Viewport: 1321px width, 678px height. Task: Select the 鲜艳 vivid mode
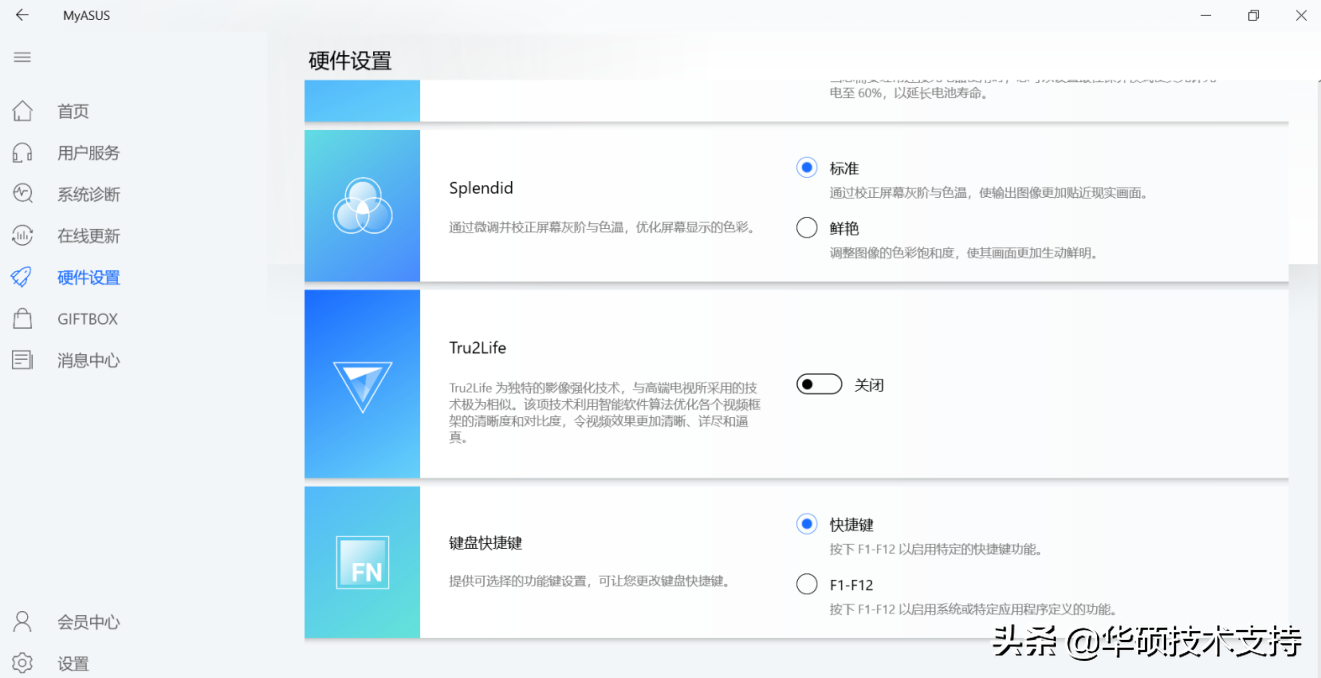(807, 228)
